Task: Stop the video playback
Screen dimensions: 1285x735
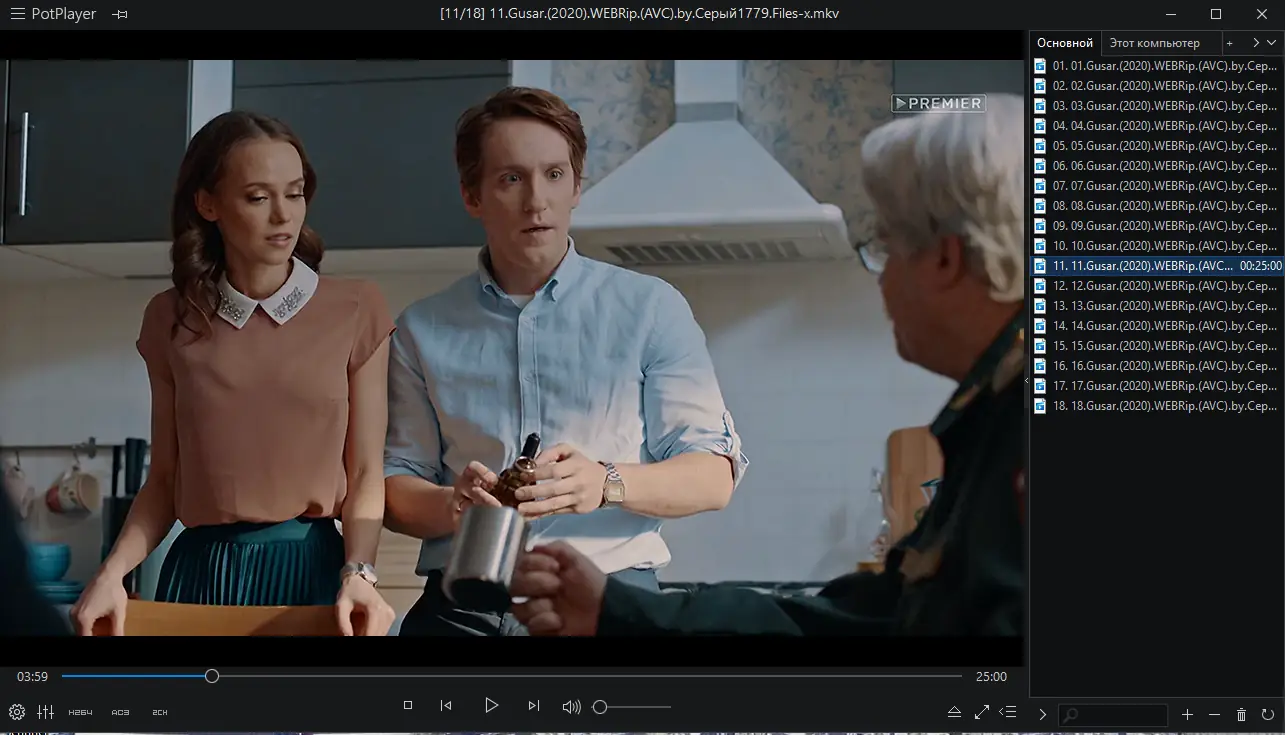Action: [x=408, y=706]
